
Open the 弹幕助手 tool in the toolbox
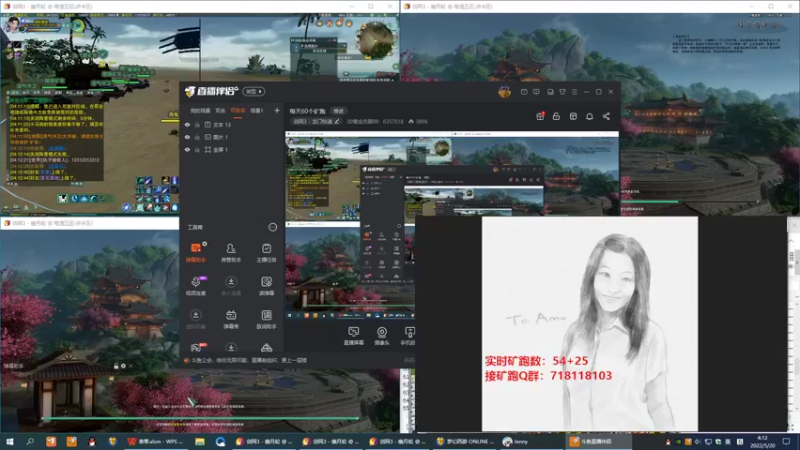[196, 252]
